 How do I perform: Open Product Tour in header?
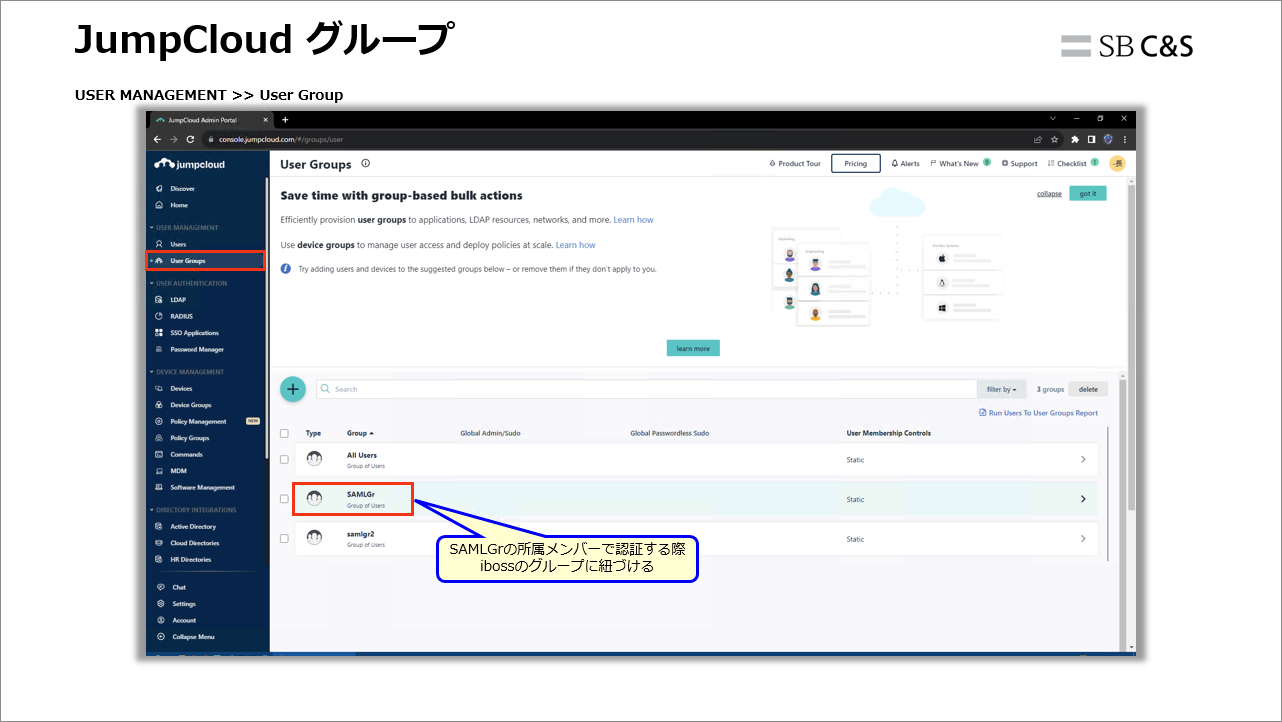795,163
